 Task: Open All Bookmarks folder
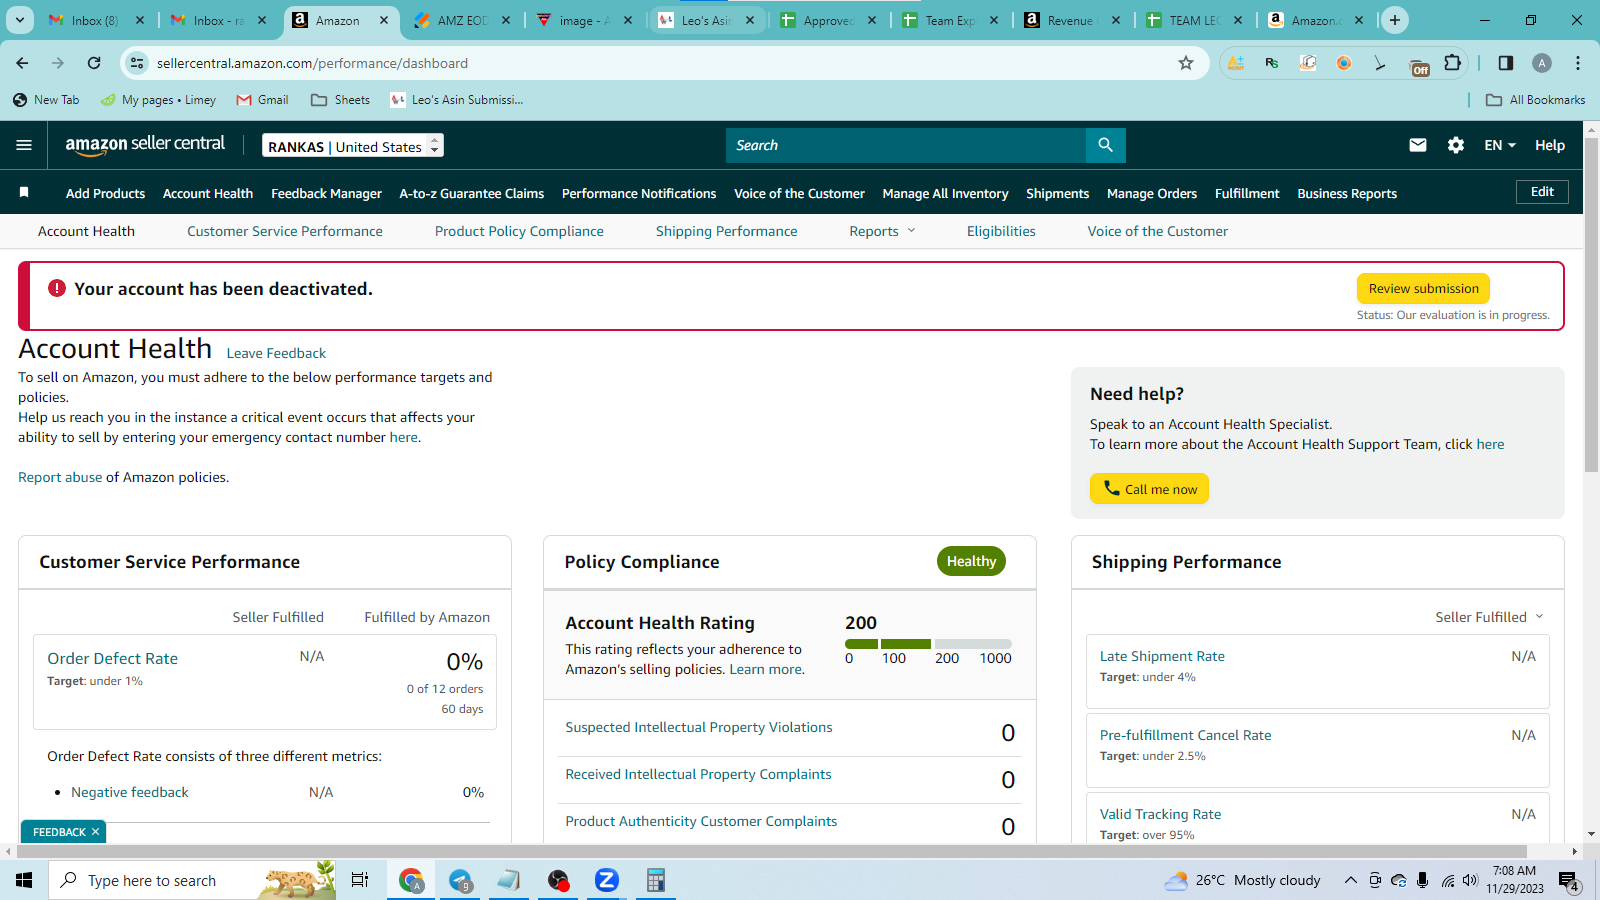[x=1535, y=100]
